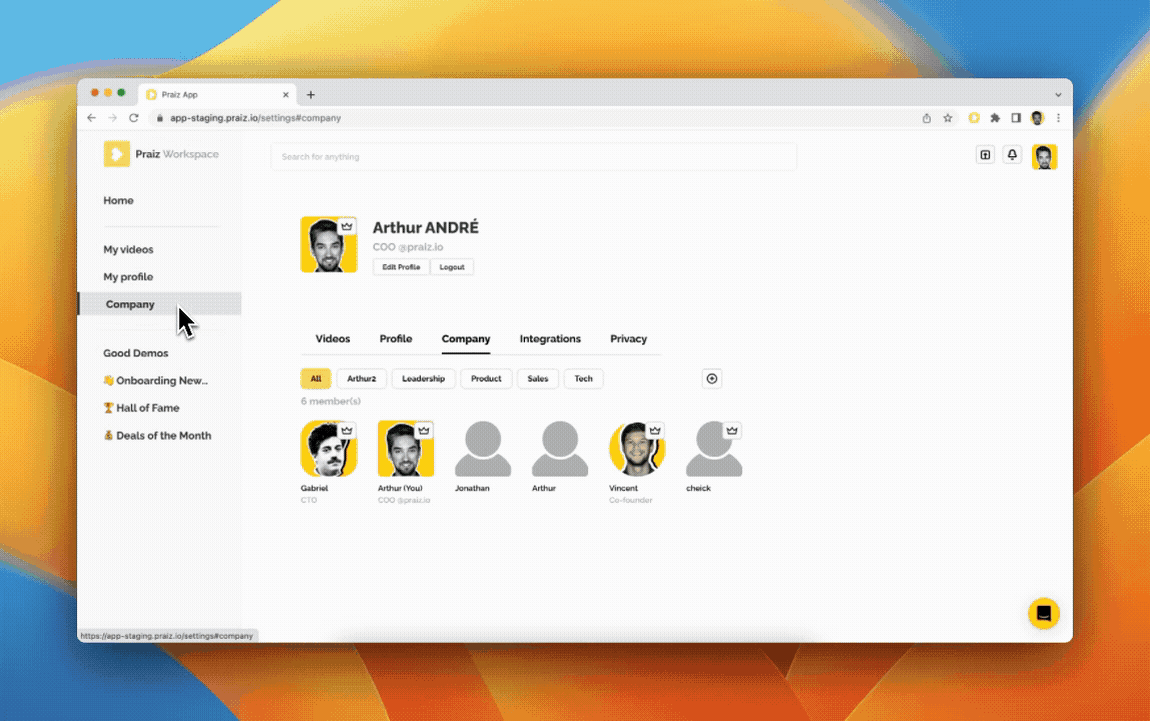Click the browser reload icon
This screenshot has width=1150, height=721.
pos(133,118)
